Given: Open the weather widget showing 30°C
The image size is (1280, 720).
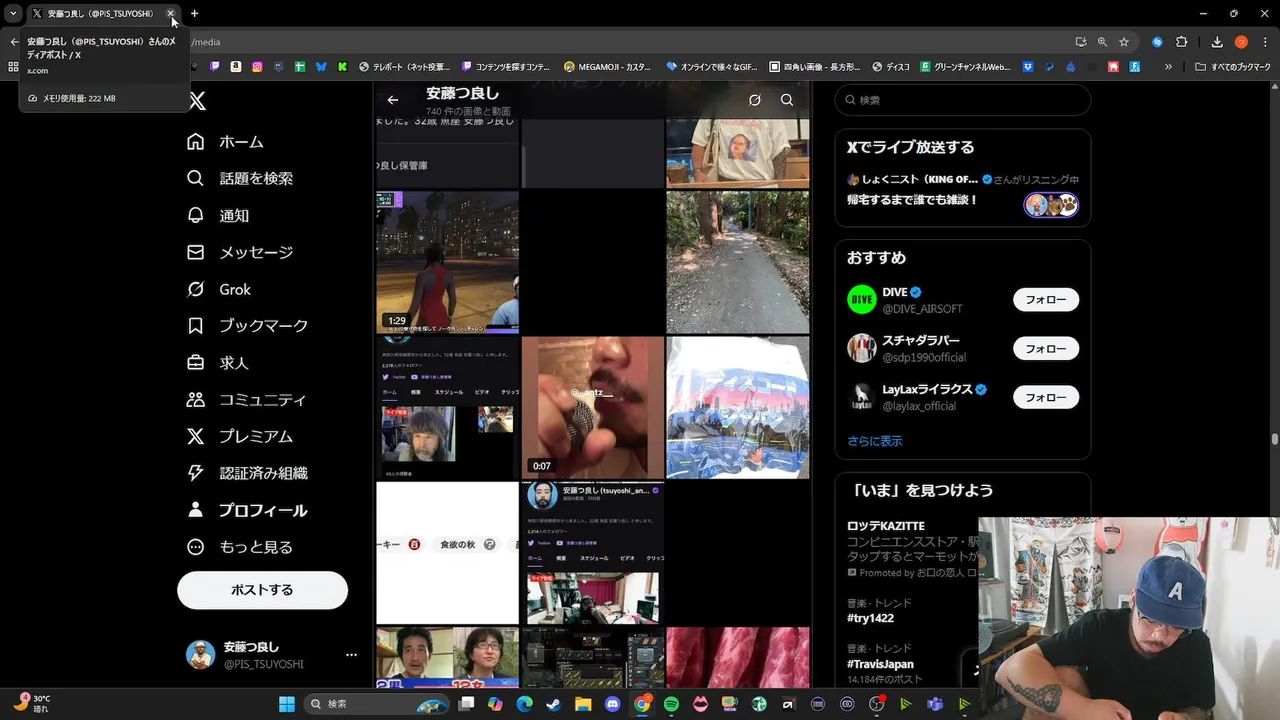Looking at the screenshot, I should 33,703.
